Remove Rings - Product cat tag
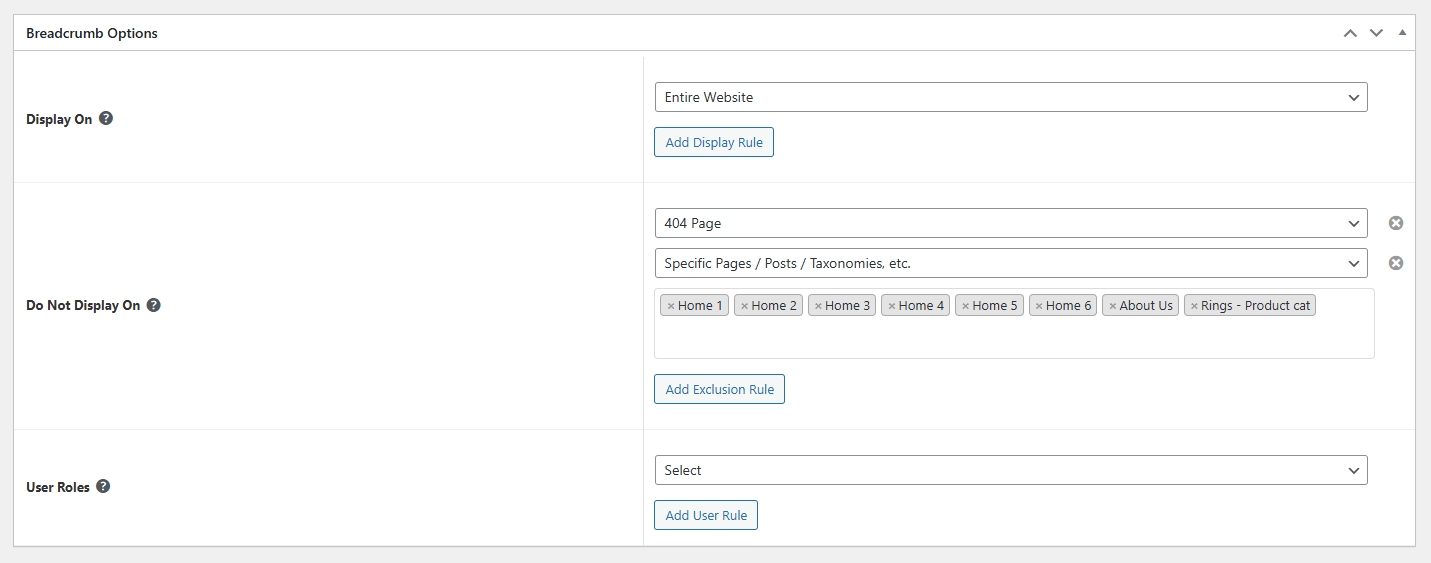1431x563 pixels. click(1194, 306)
